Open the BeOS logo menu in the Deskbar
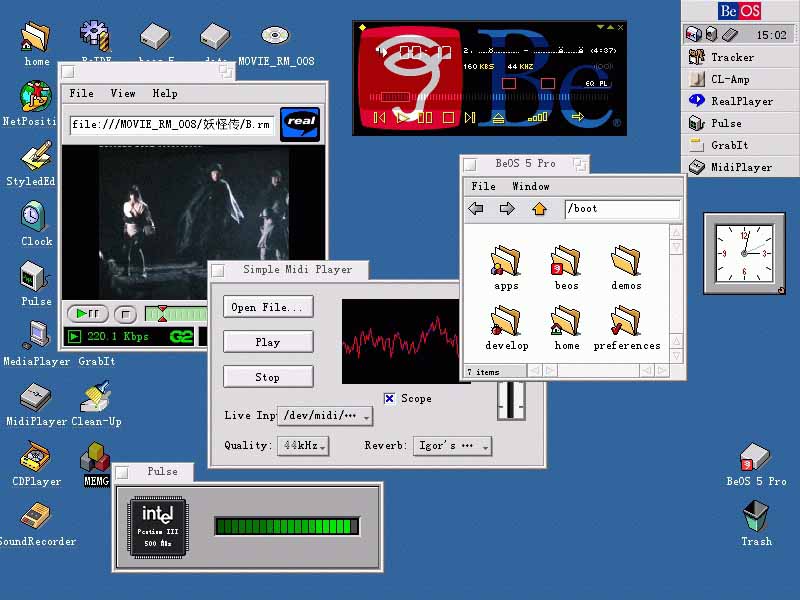 pos(740,11)
